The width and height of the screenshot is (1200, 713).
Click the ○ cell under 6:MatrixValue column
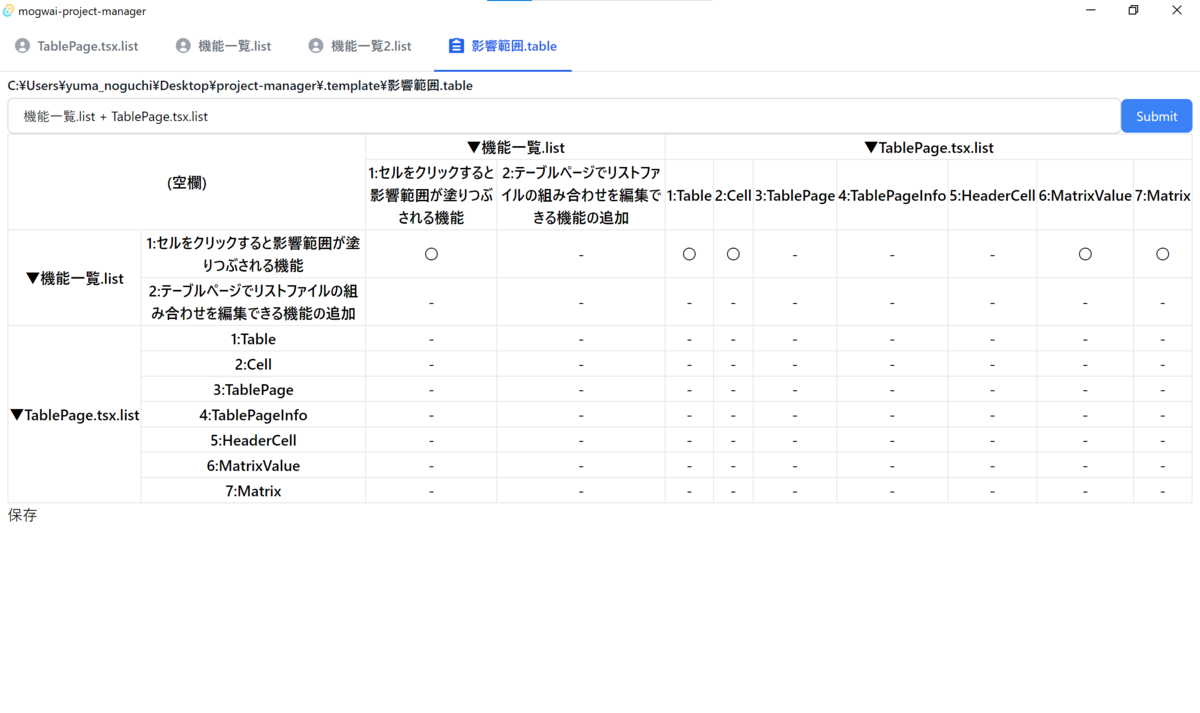click(1085, 254)
